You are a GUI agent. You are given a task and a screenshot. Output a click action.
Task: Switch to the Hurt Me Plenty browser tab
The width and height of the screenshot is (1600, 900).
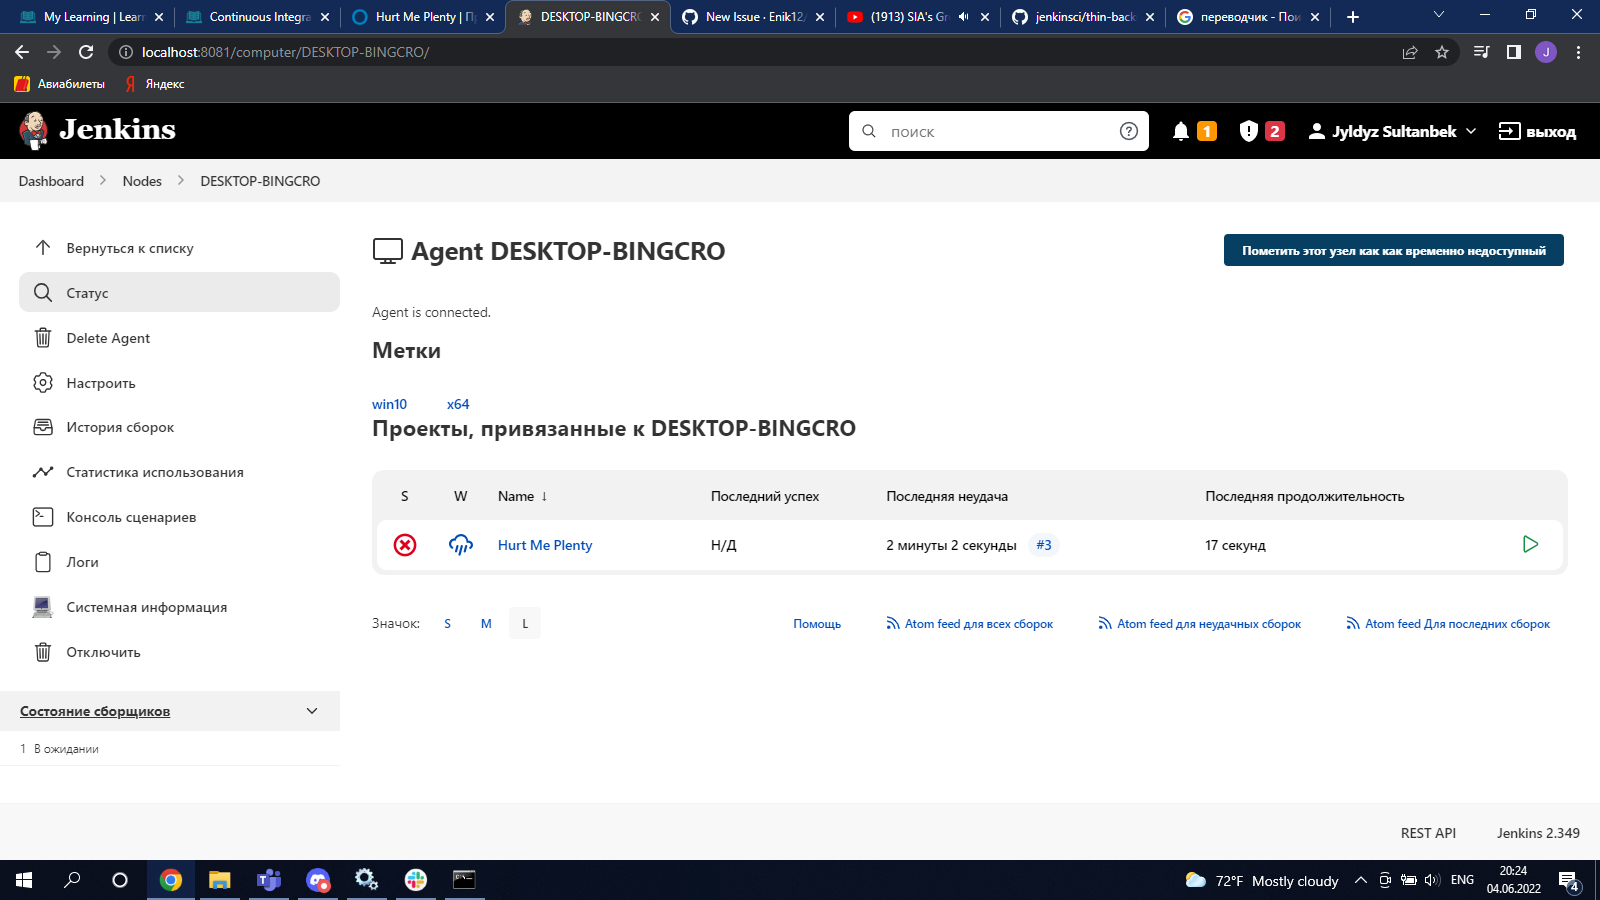tap(423, 17)
